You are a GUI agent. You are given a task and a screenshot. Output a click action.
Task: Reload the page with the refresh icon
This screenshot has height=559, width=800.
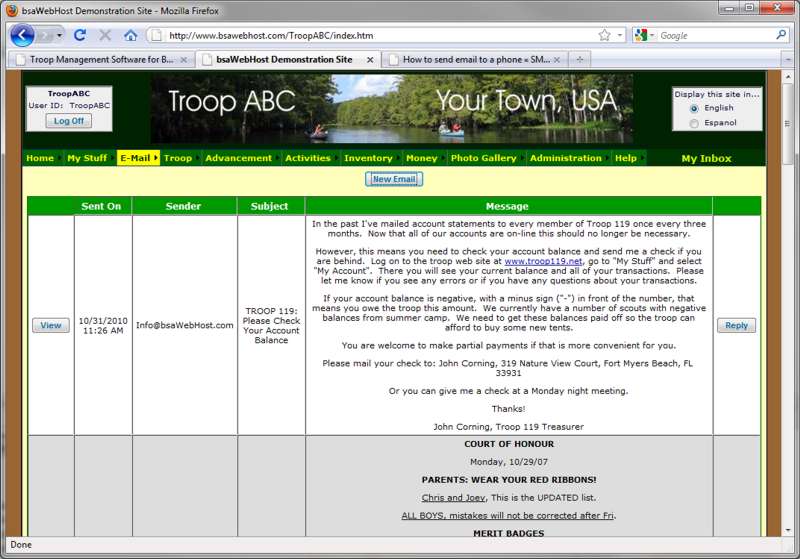[x=80, y=35]
